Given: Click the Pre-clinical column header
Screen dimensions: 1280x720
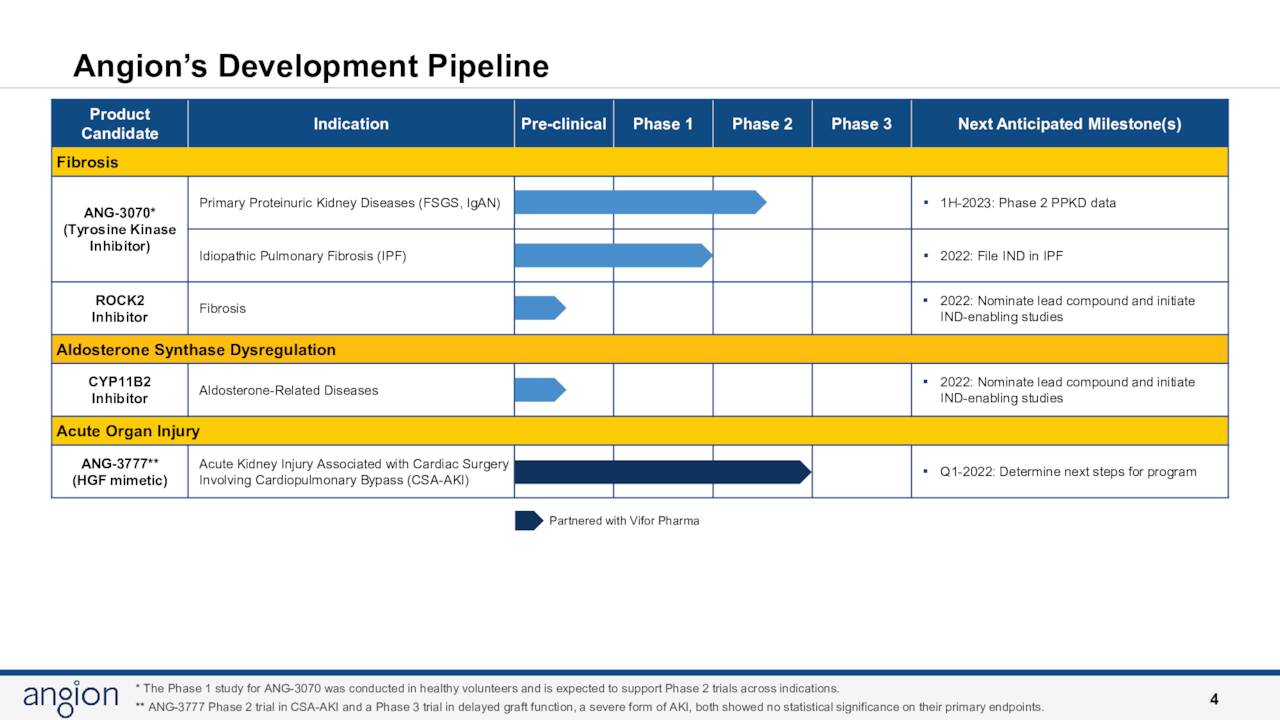Looking at the screenshot, I should (x=563, y=123).
